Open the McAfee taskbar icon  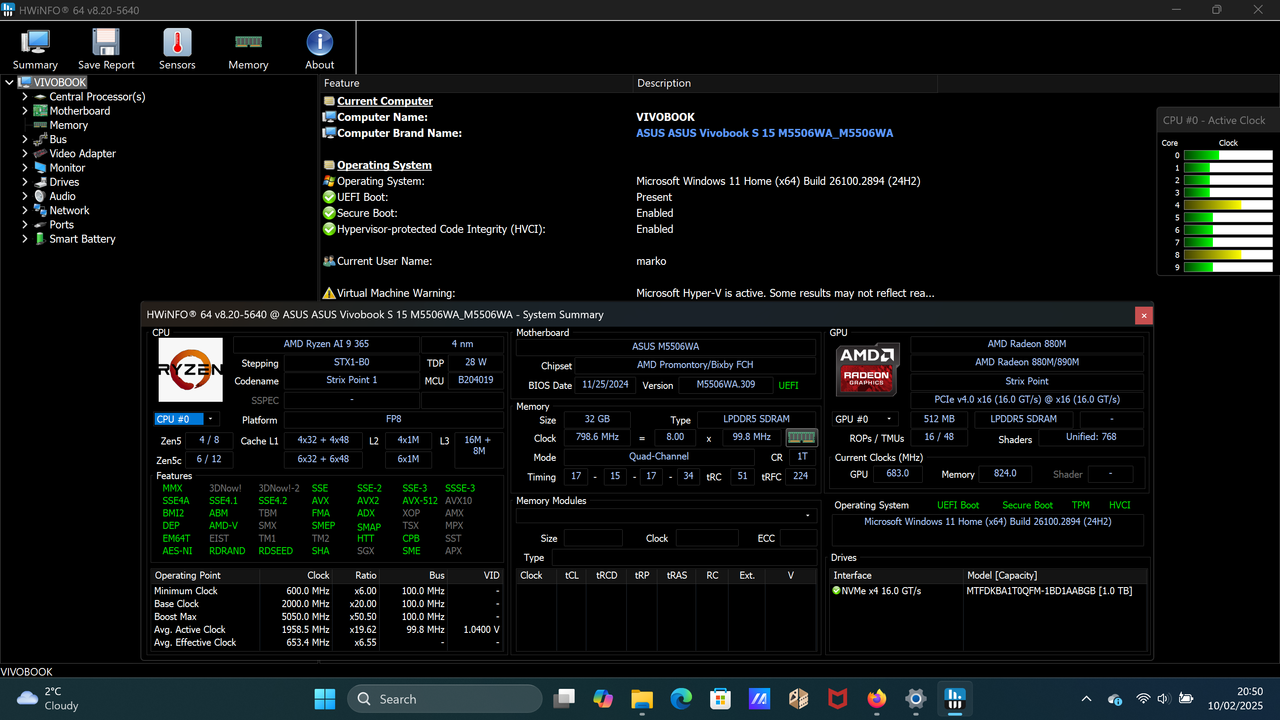(x=838, y=698)
